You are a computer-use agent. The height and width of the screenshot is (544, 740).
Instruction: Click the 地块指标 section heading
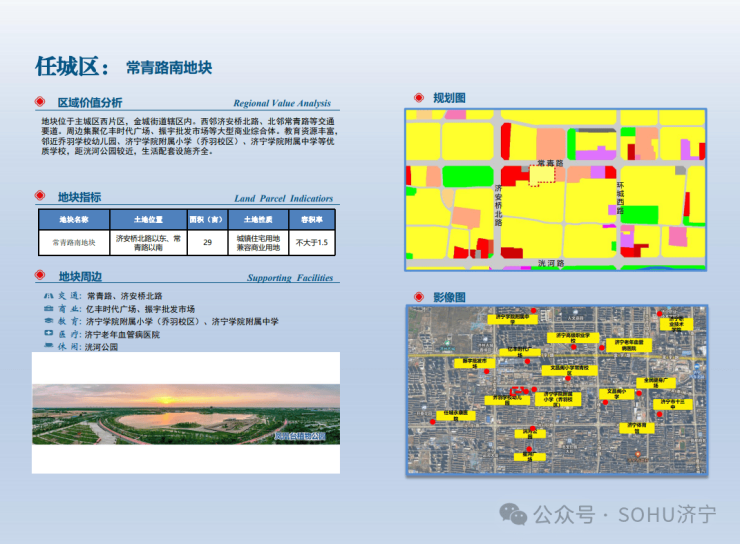point(79,197)
